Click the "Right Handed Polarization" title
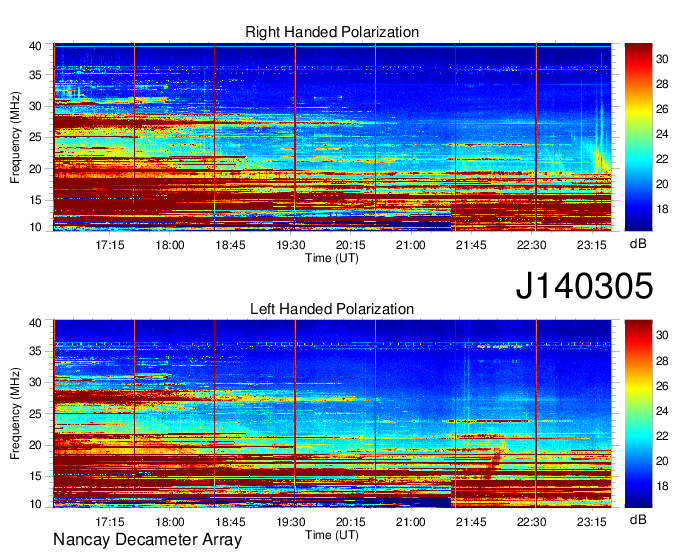This screenshot has width=680, height=552. [332, 32]
